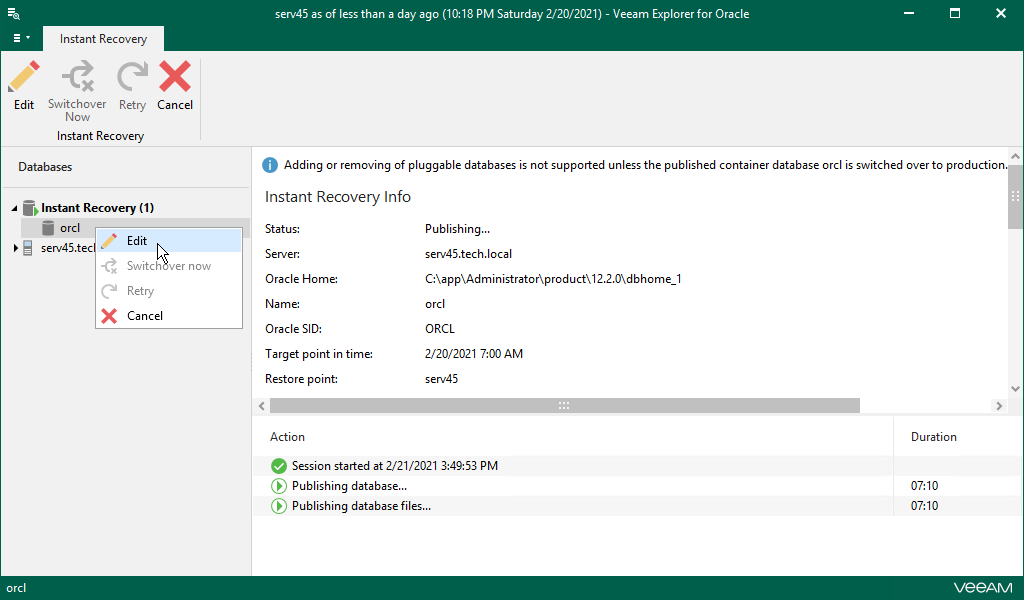Expand the serv45.tech server node
This screenshot has width=1024, height=600.
pyautogui.click(x=16, y=248)
